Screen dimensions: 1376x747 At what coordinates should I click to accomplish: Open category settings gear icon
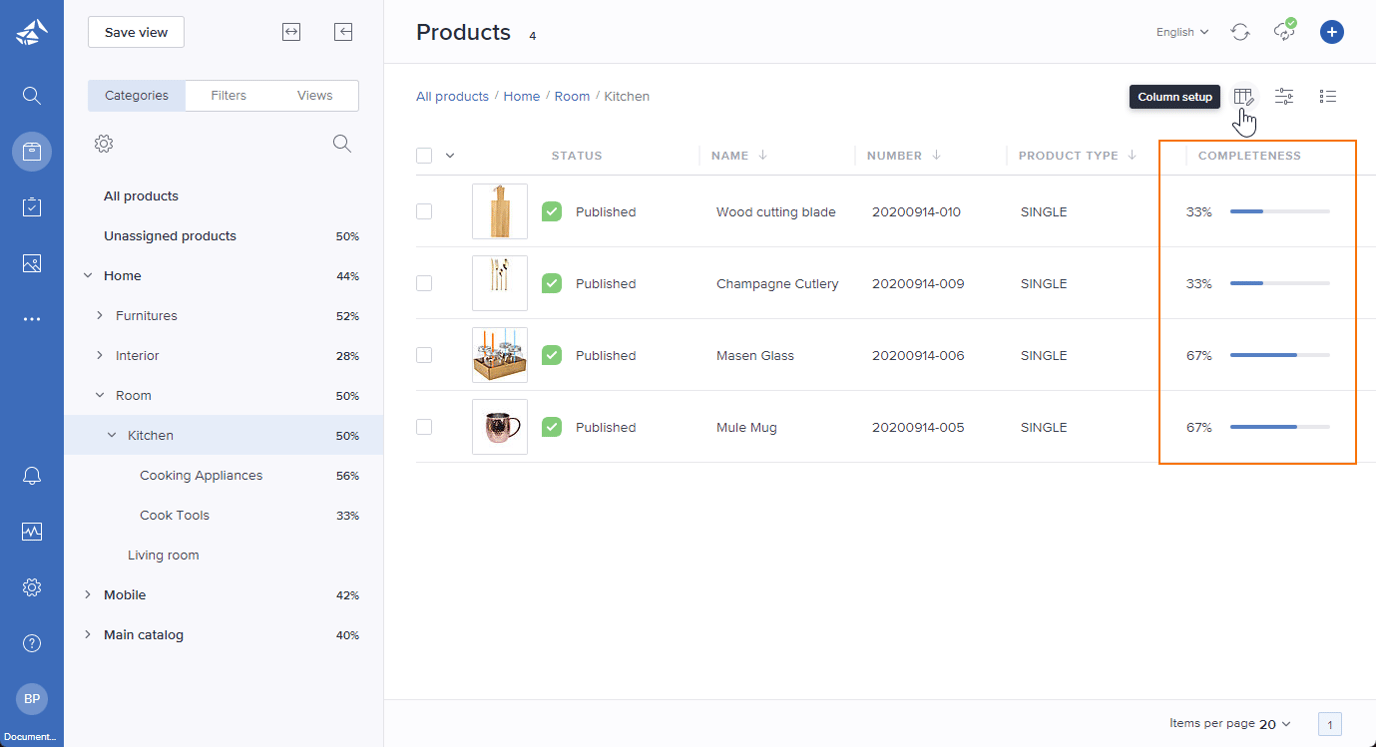[103, 144]
